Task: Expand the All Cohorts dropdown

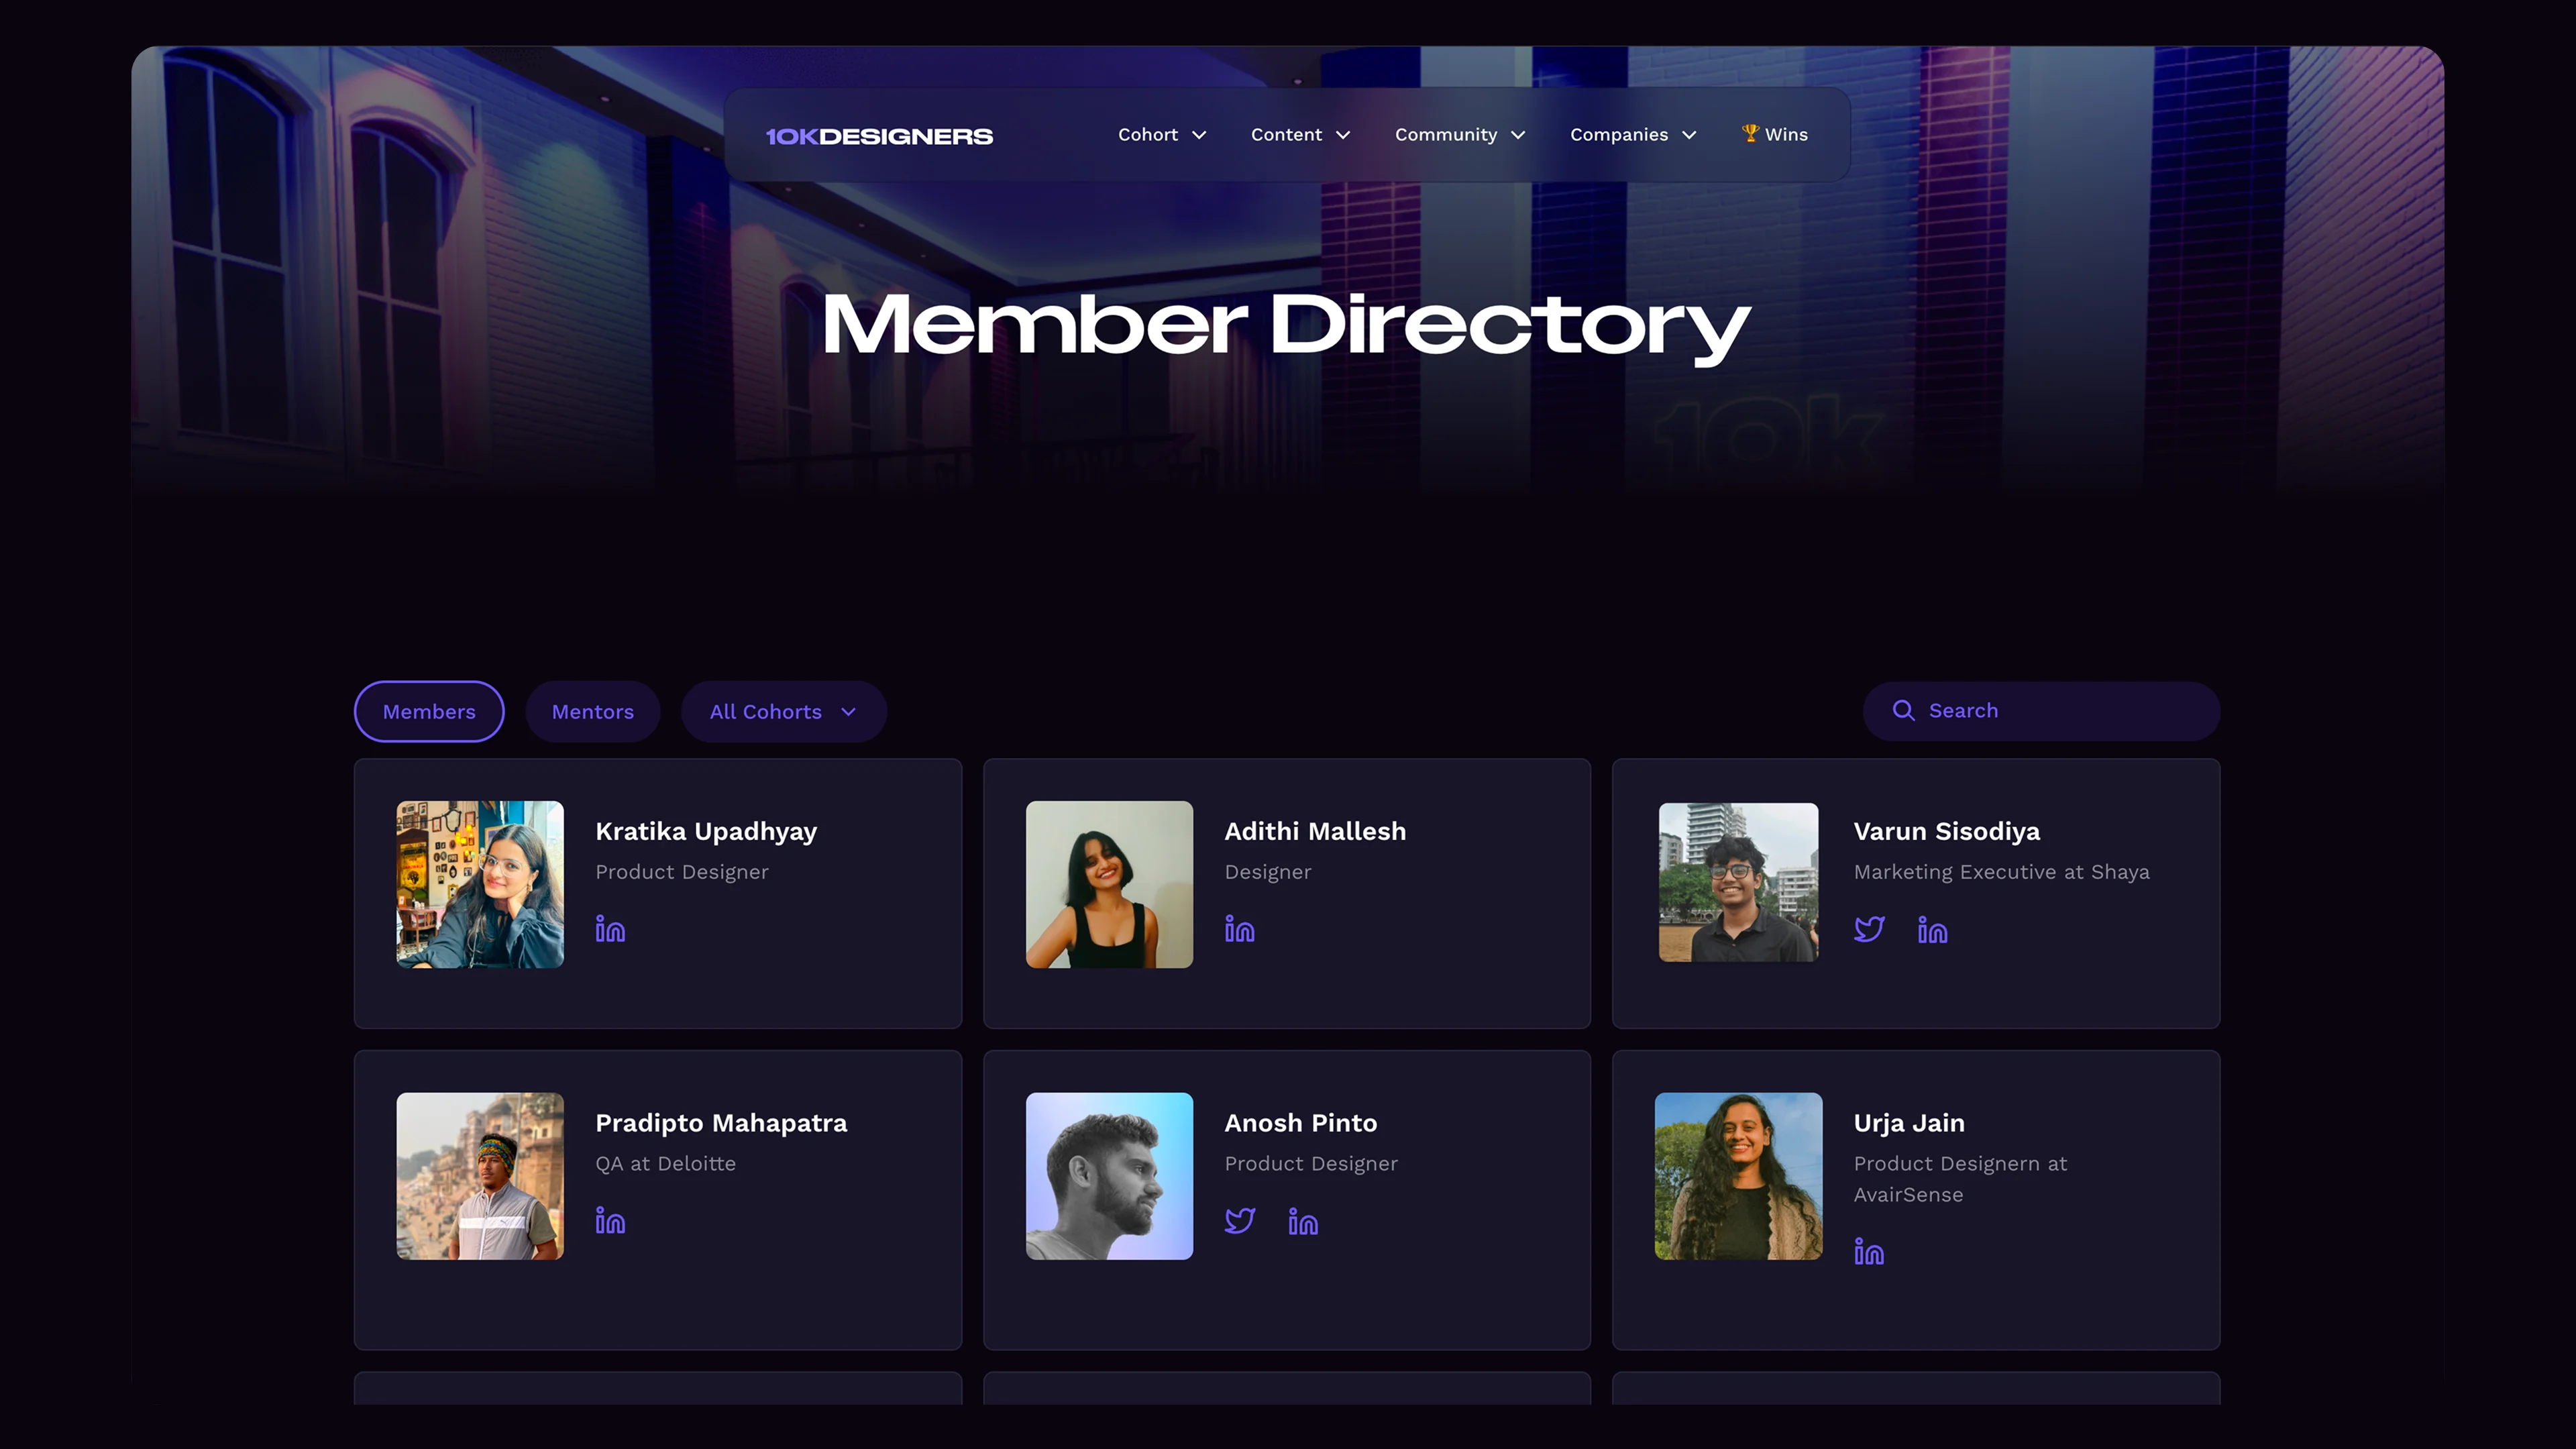Action: click(x=783, y=712)
